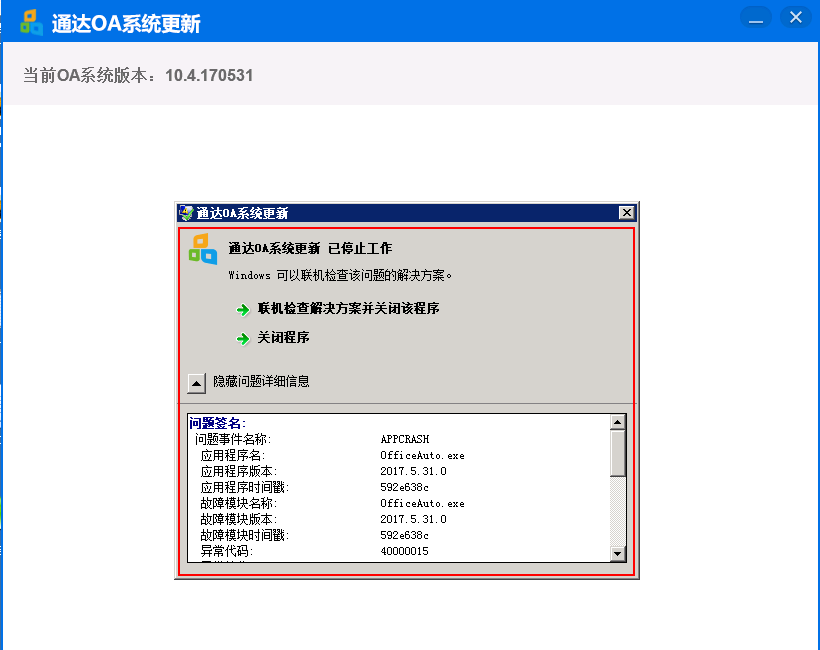Close the crash dialog with its X button
Screen dimensions: 820x650
coord(627,212)
